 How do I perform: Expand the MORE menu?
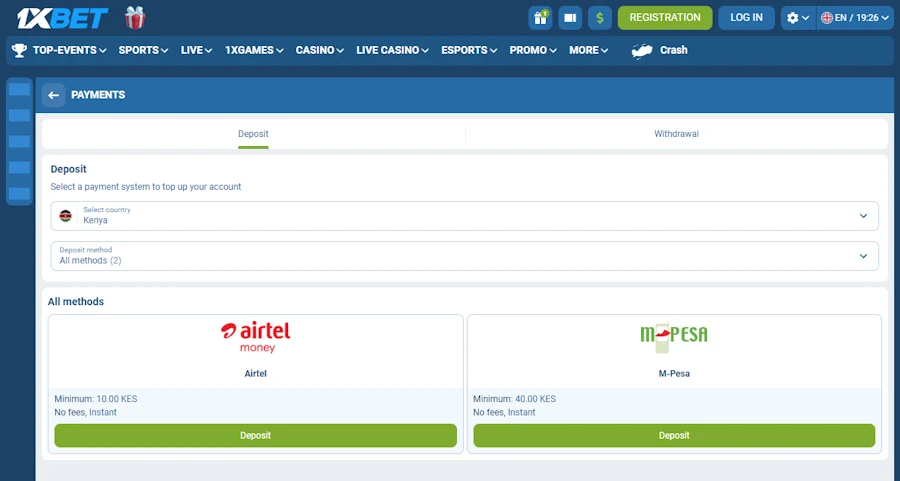coord(588,51)
